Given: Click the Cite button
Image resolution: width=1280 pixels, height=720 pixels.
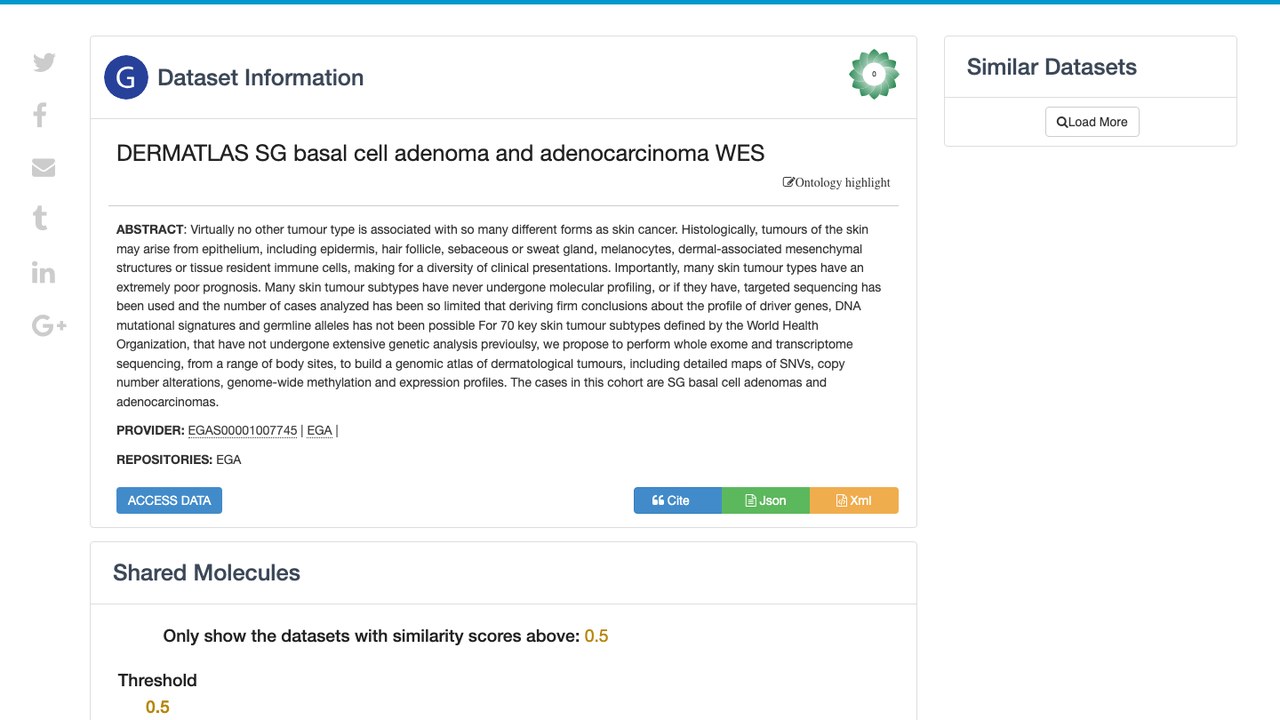Looking at the screenshot, I should (677, 500).
